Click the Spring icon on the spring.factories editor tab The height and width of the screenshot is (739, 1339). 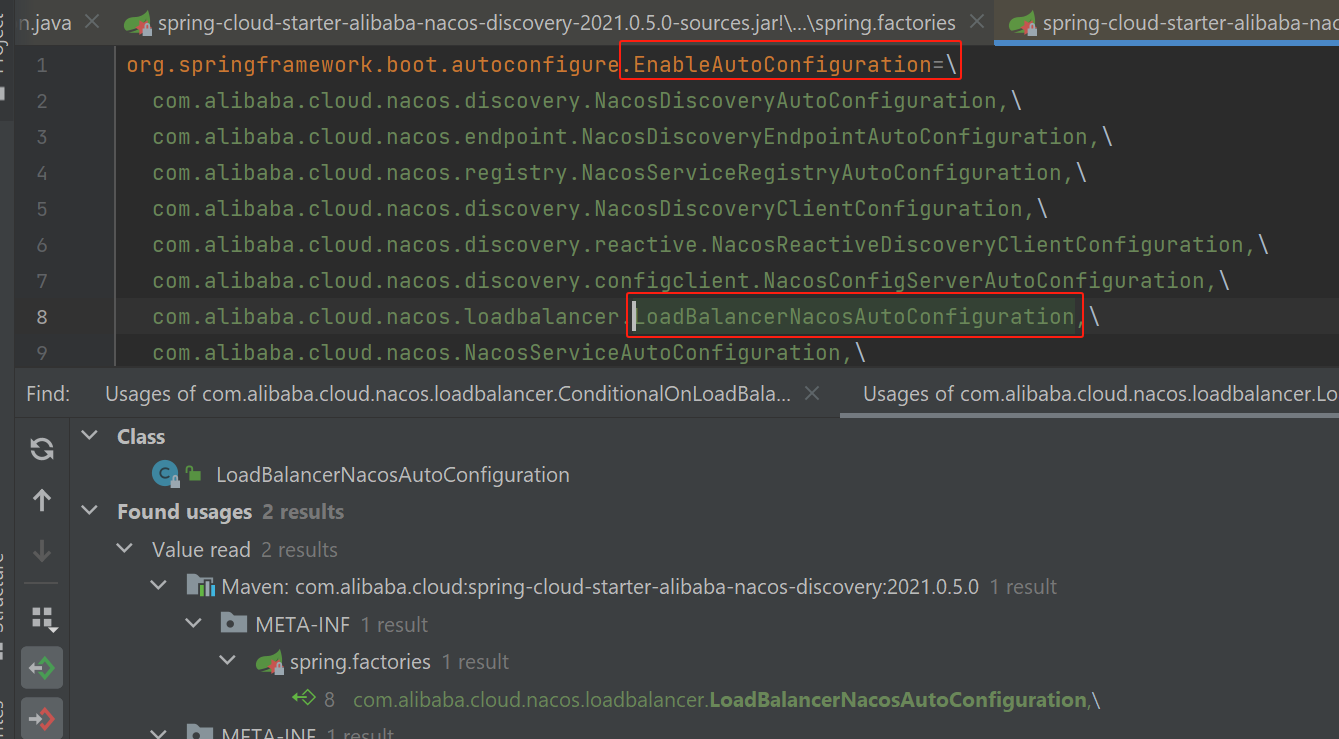pyautogui.click(x=138, y=23)
